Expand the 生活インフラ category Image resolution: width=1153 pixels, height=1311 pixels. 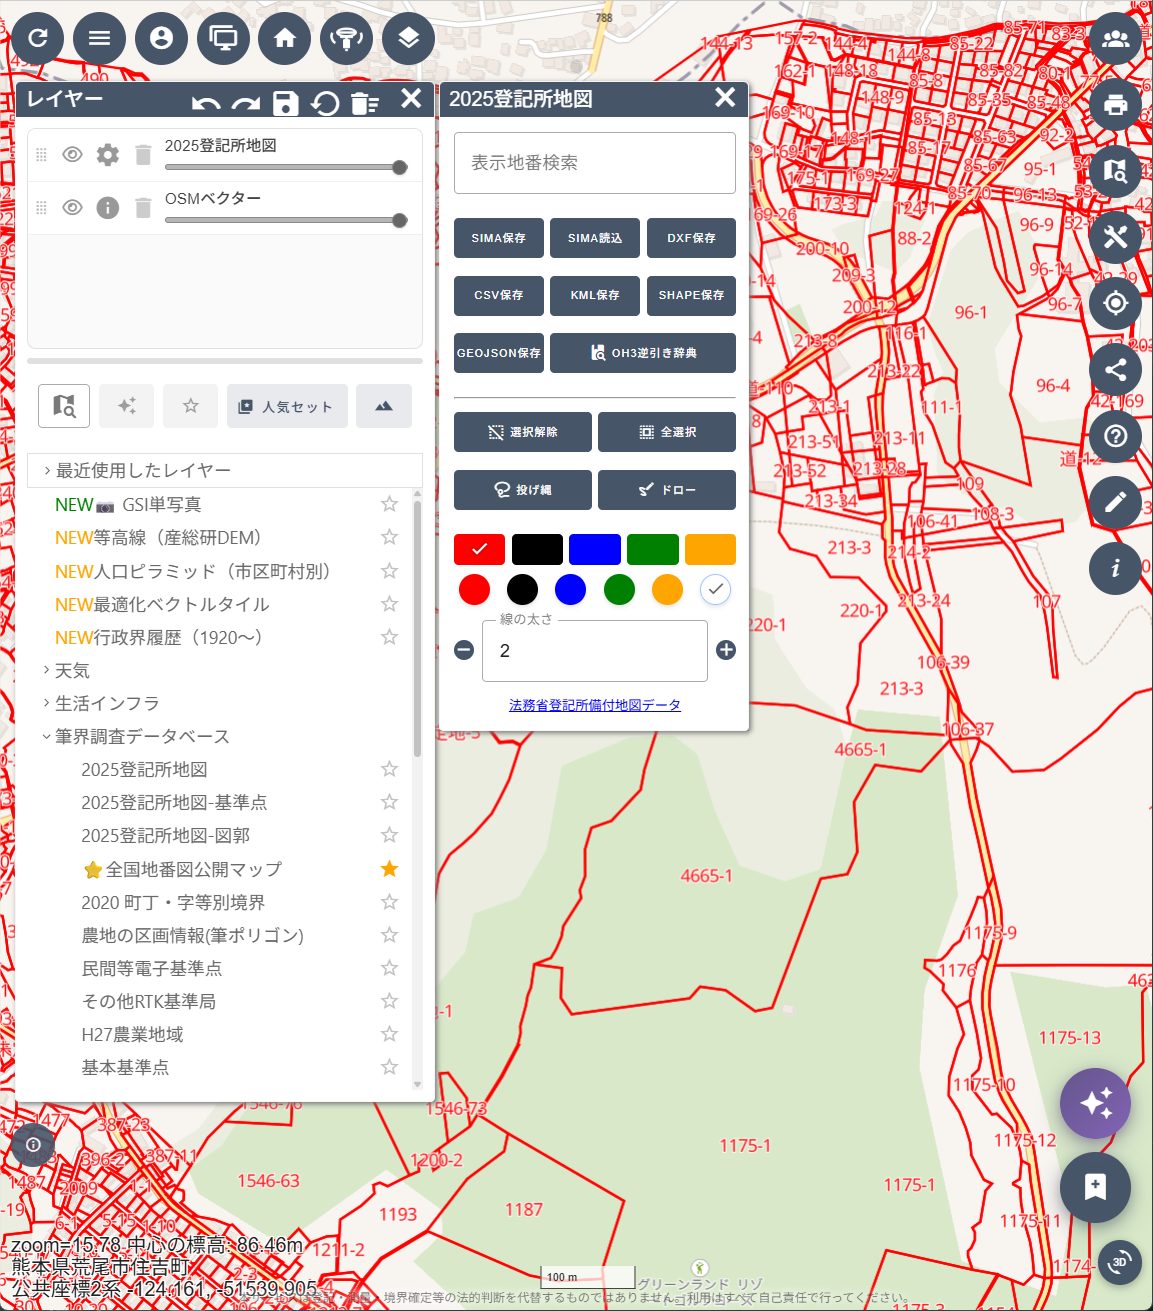(106, 703)
